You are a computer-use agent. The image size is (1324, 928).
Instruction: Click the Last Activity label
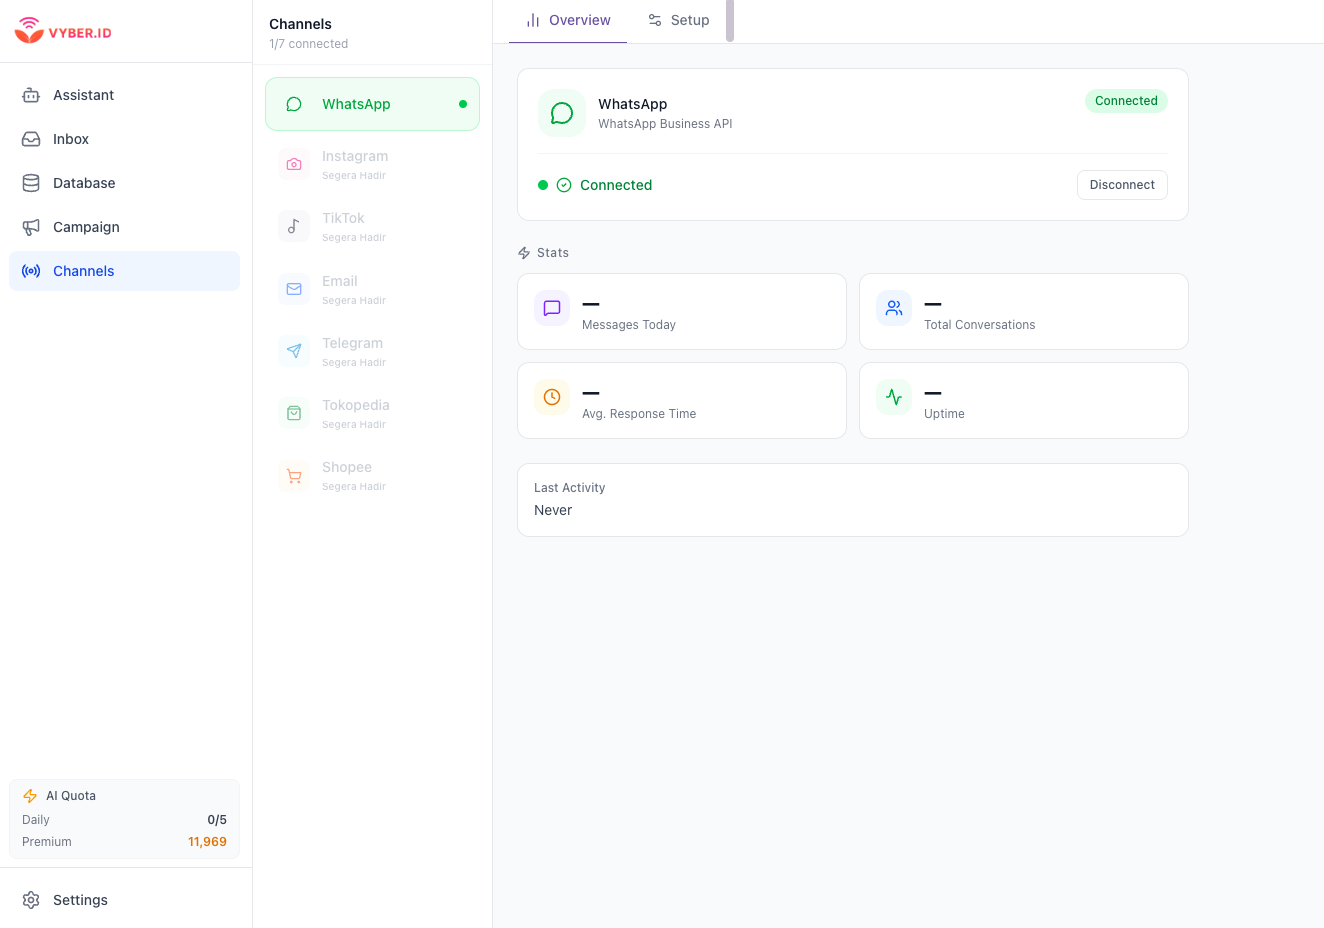coord(570,488)
